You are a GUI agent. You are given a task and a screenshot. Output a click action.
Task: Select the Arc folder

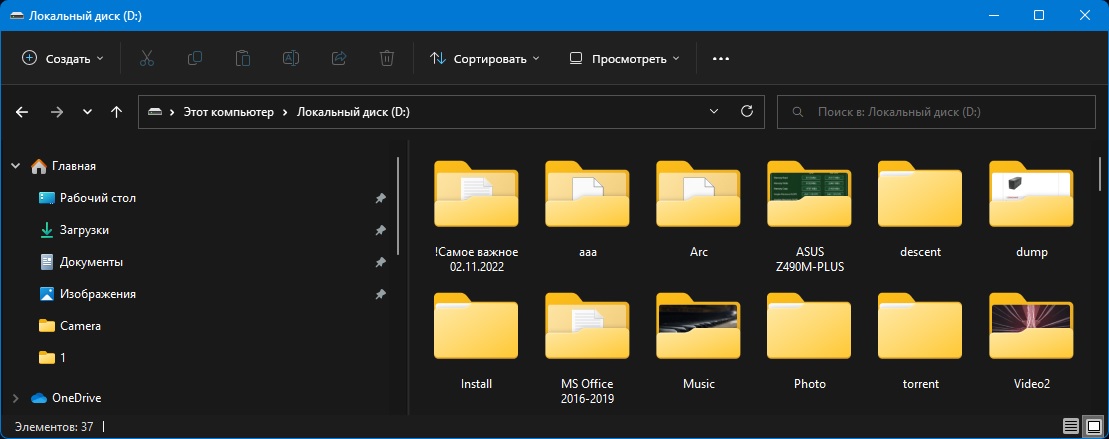pyautogui.click(x=698, y=209)
